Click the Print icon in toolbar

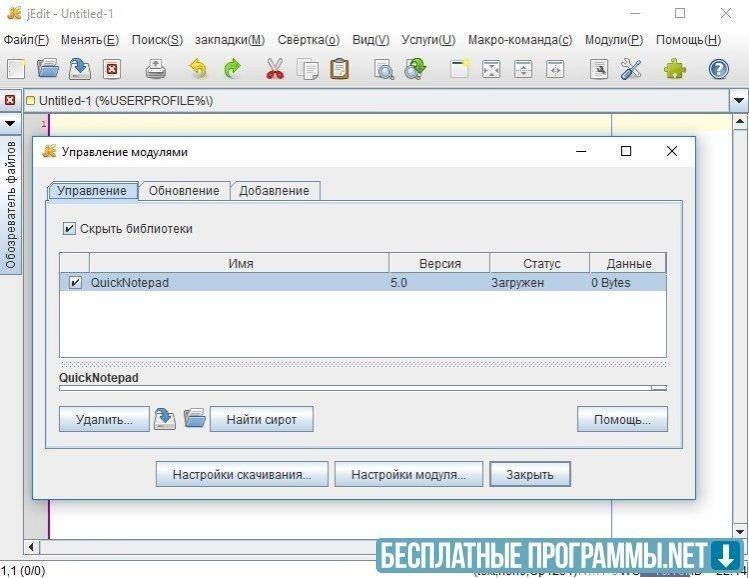tap(156, 69)
